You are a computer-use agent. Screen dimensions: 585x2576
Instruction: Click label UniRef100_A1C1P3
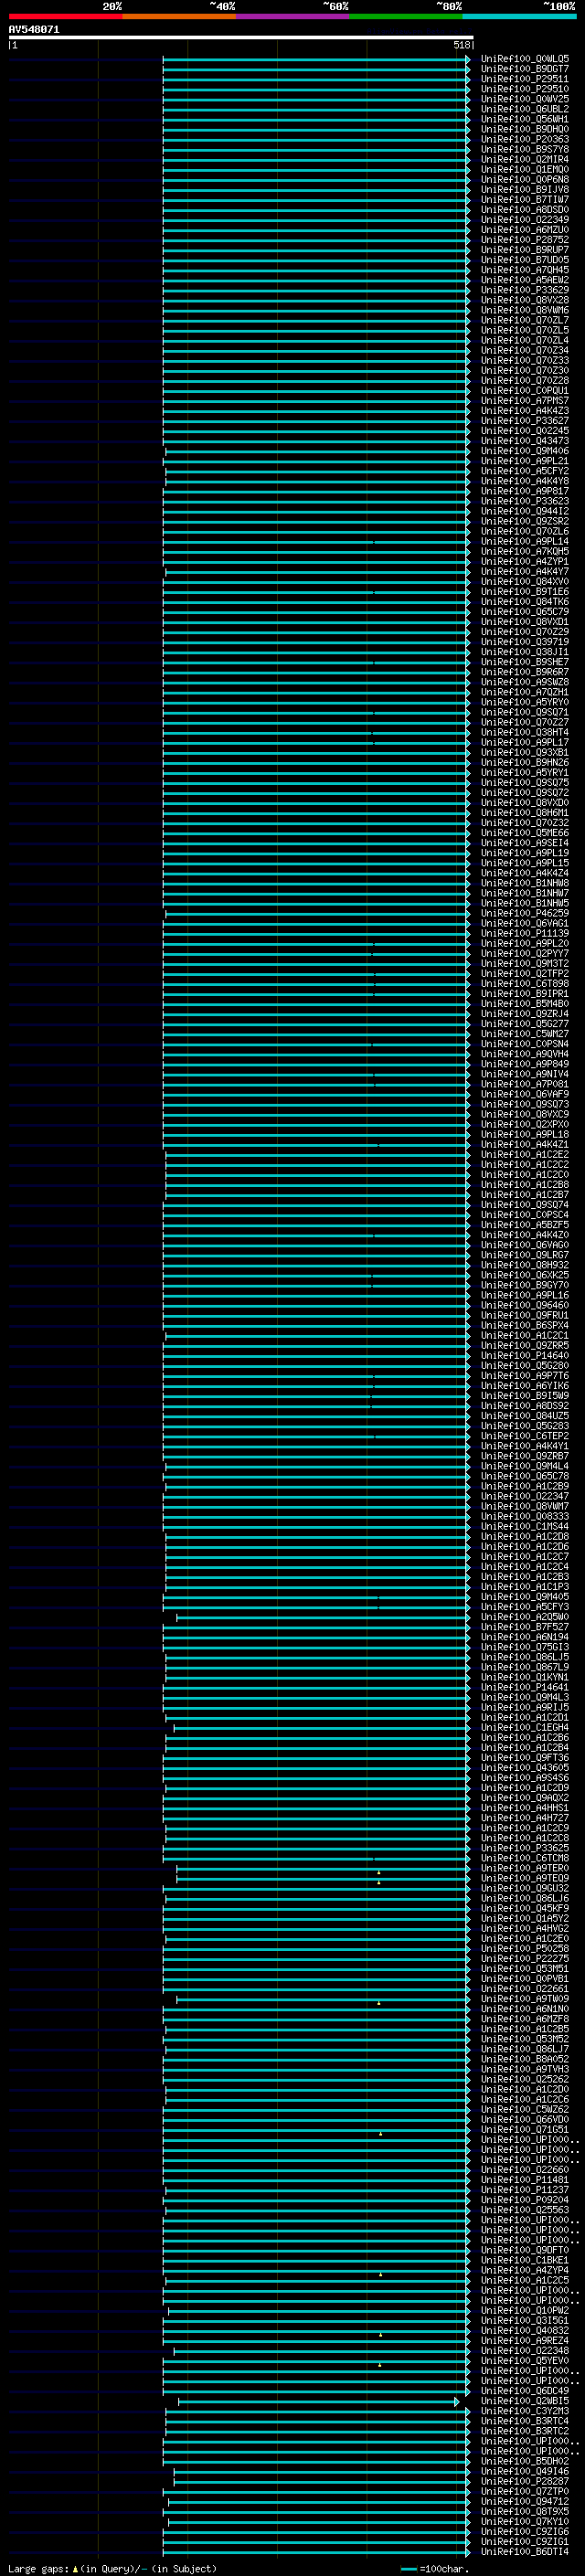(524, 1586)
